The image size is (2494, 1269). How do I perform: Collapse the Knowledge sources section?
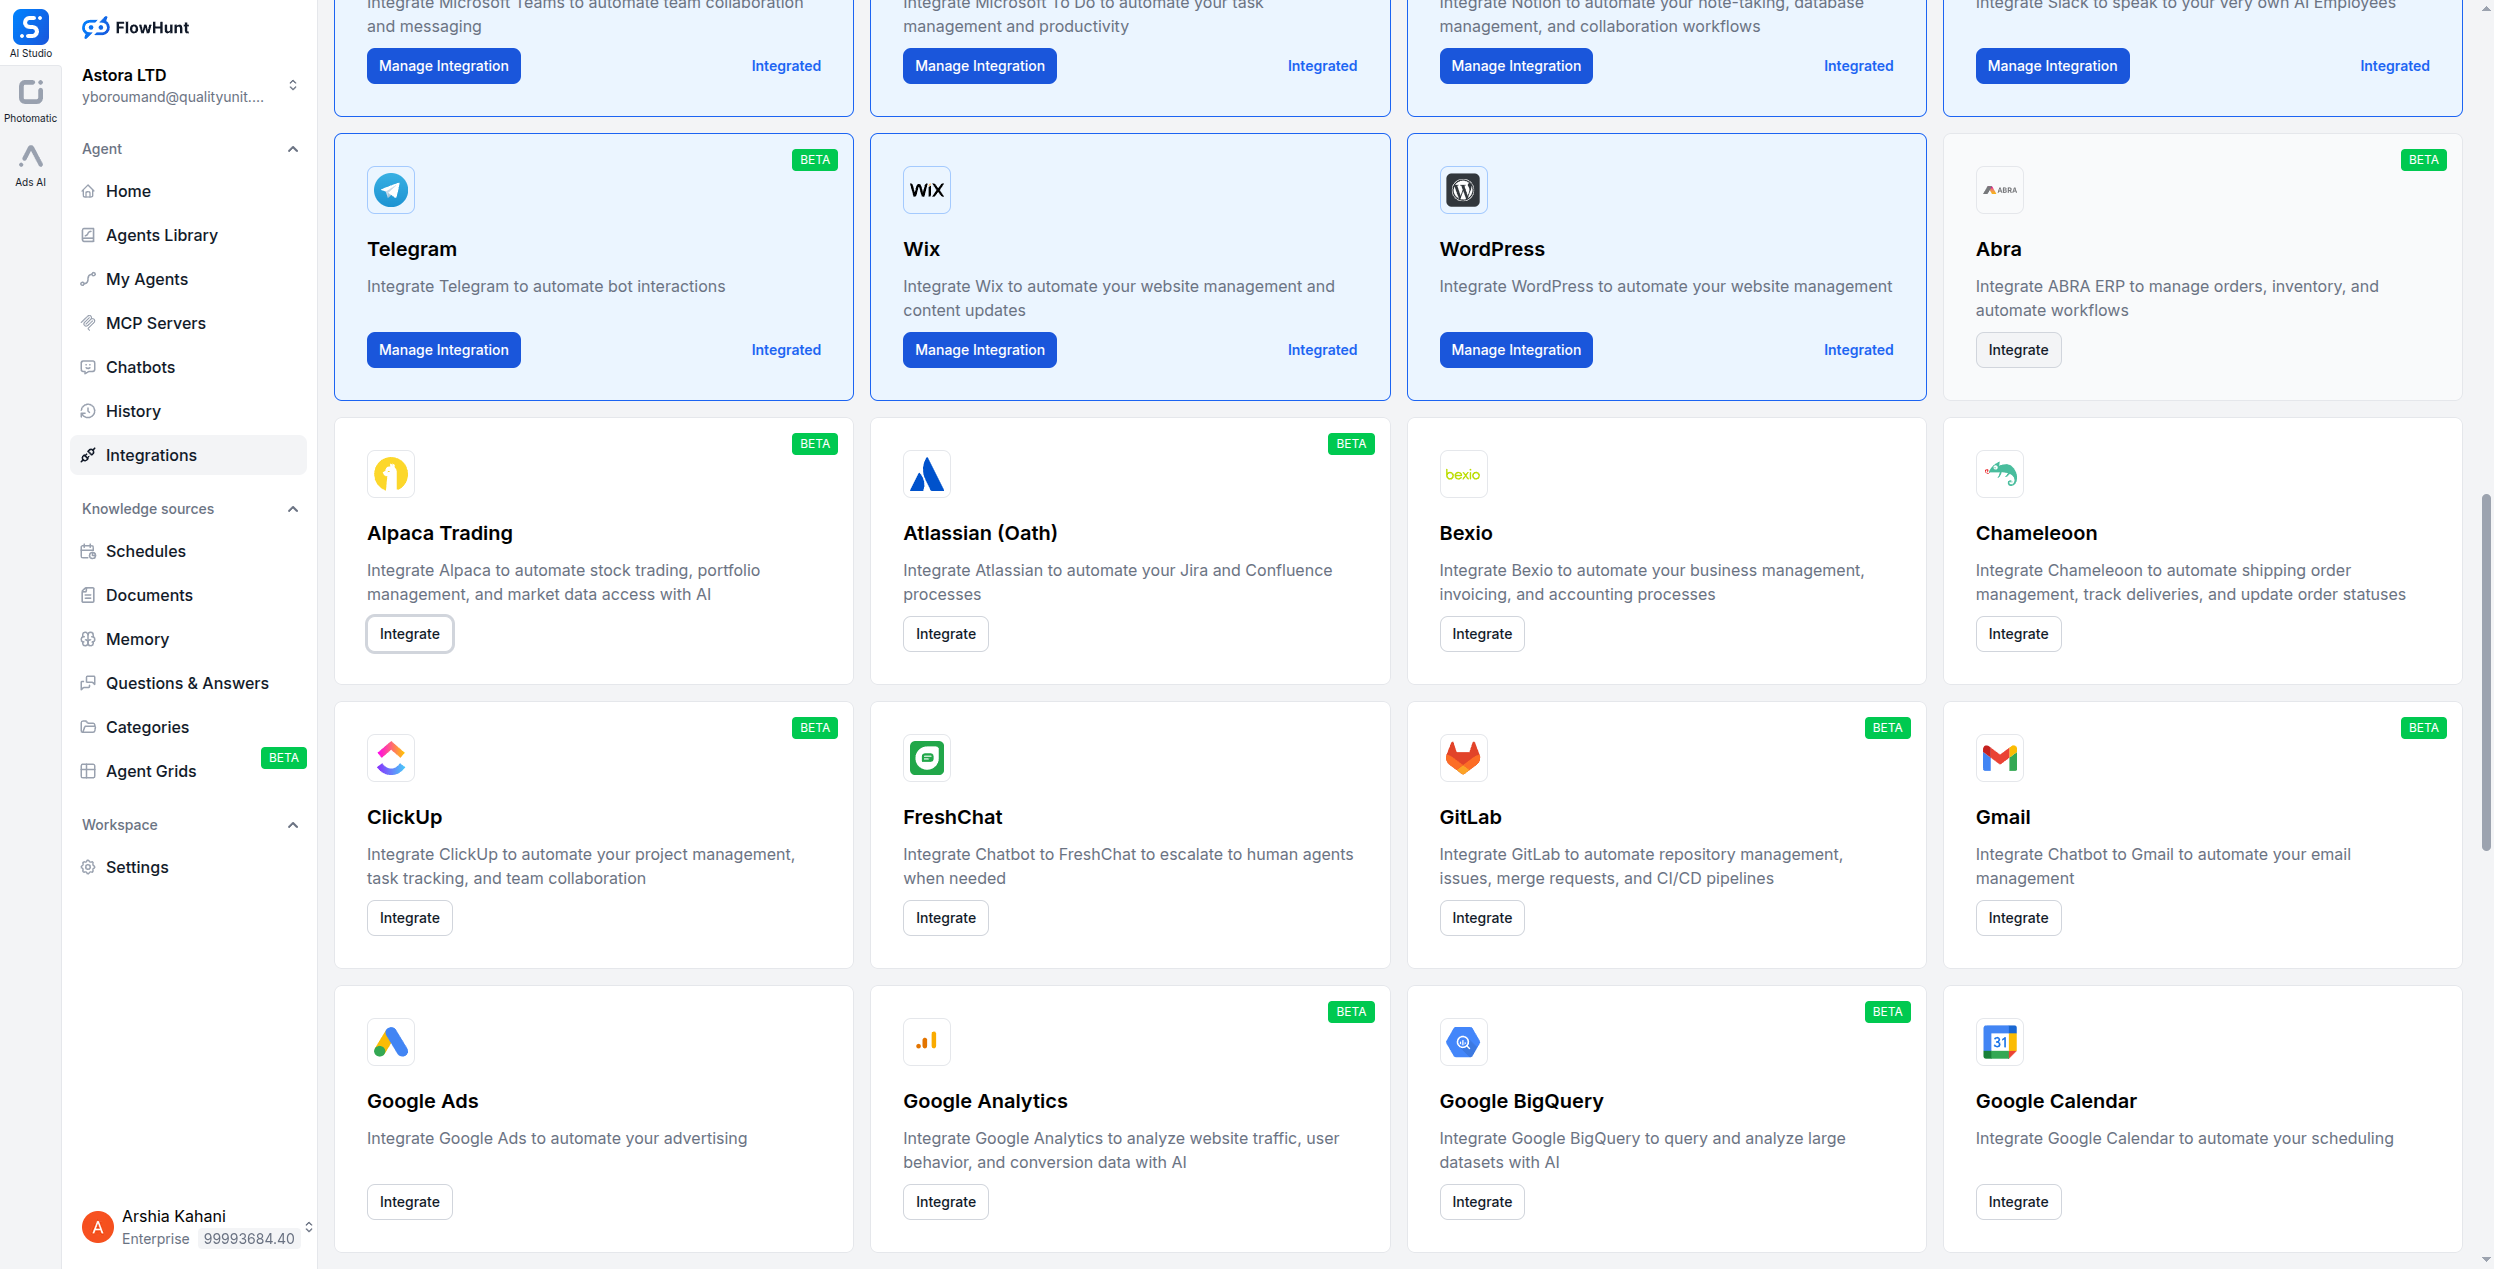coord(292,509)
